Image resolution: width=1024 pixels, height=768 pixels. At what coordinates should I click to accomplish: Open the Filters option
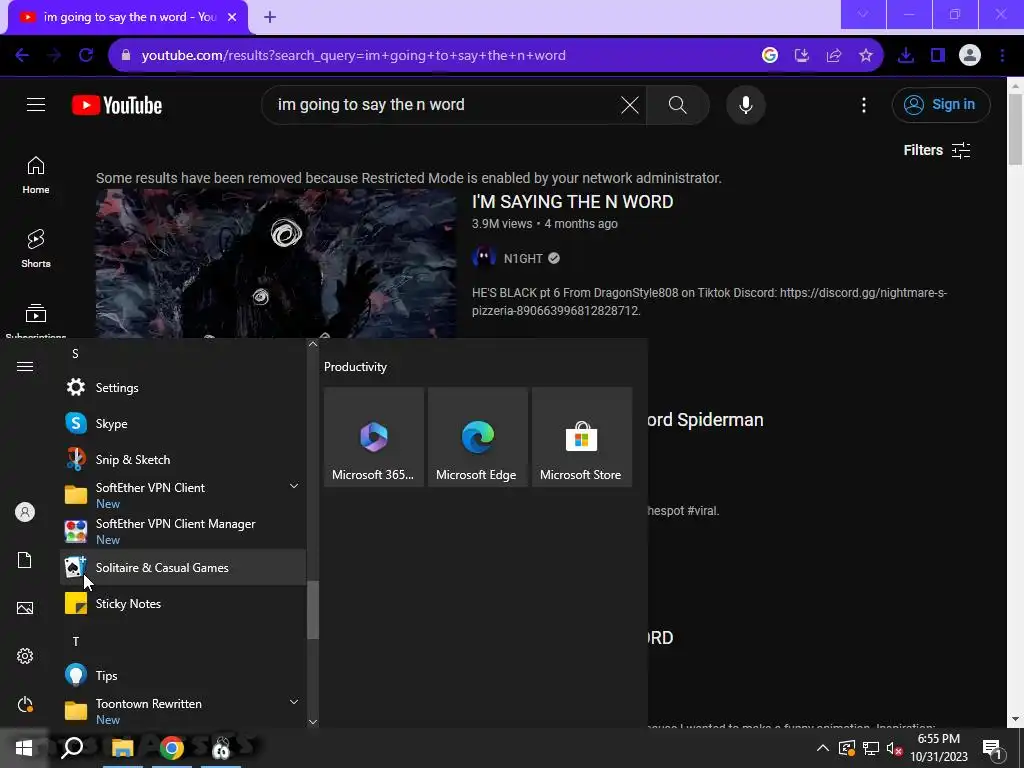point(936,150)
